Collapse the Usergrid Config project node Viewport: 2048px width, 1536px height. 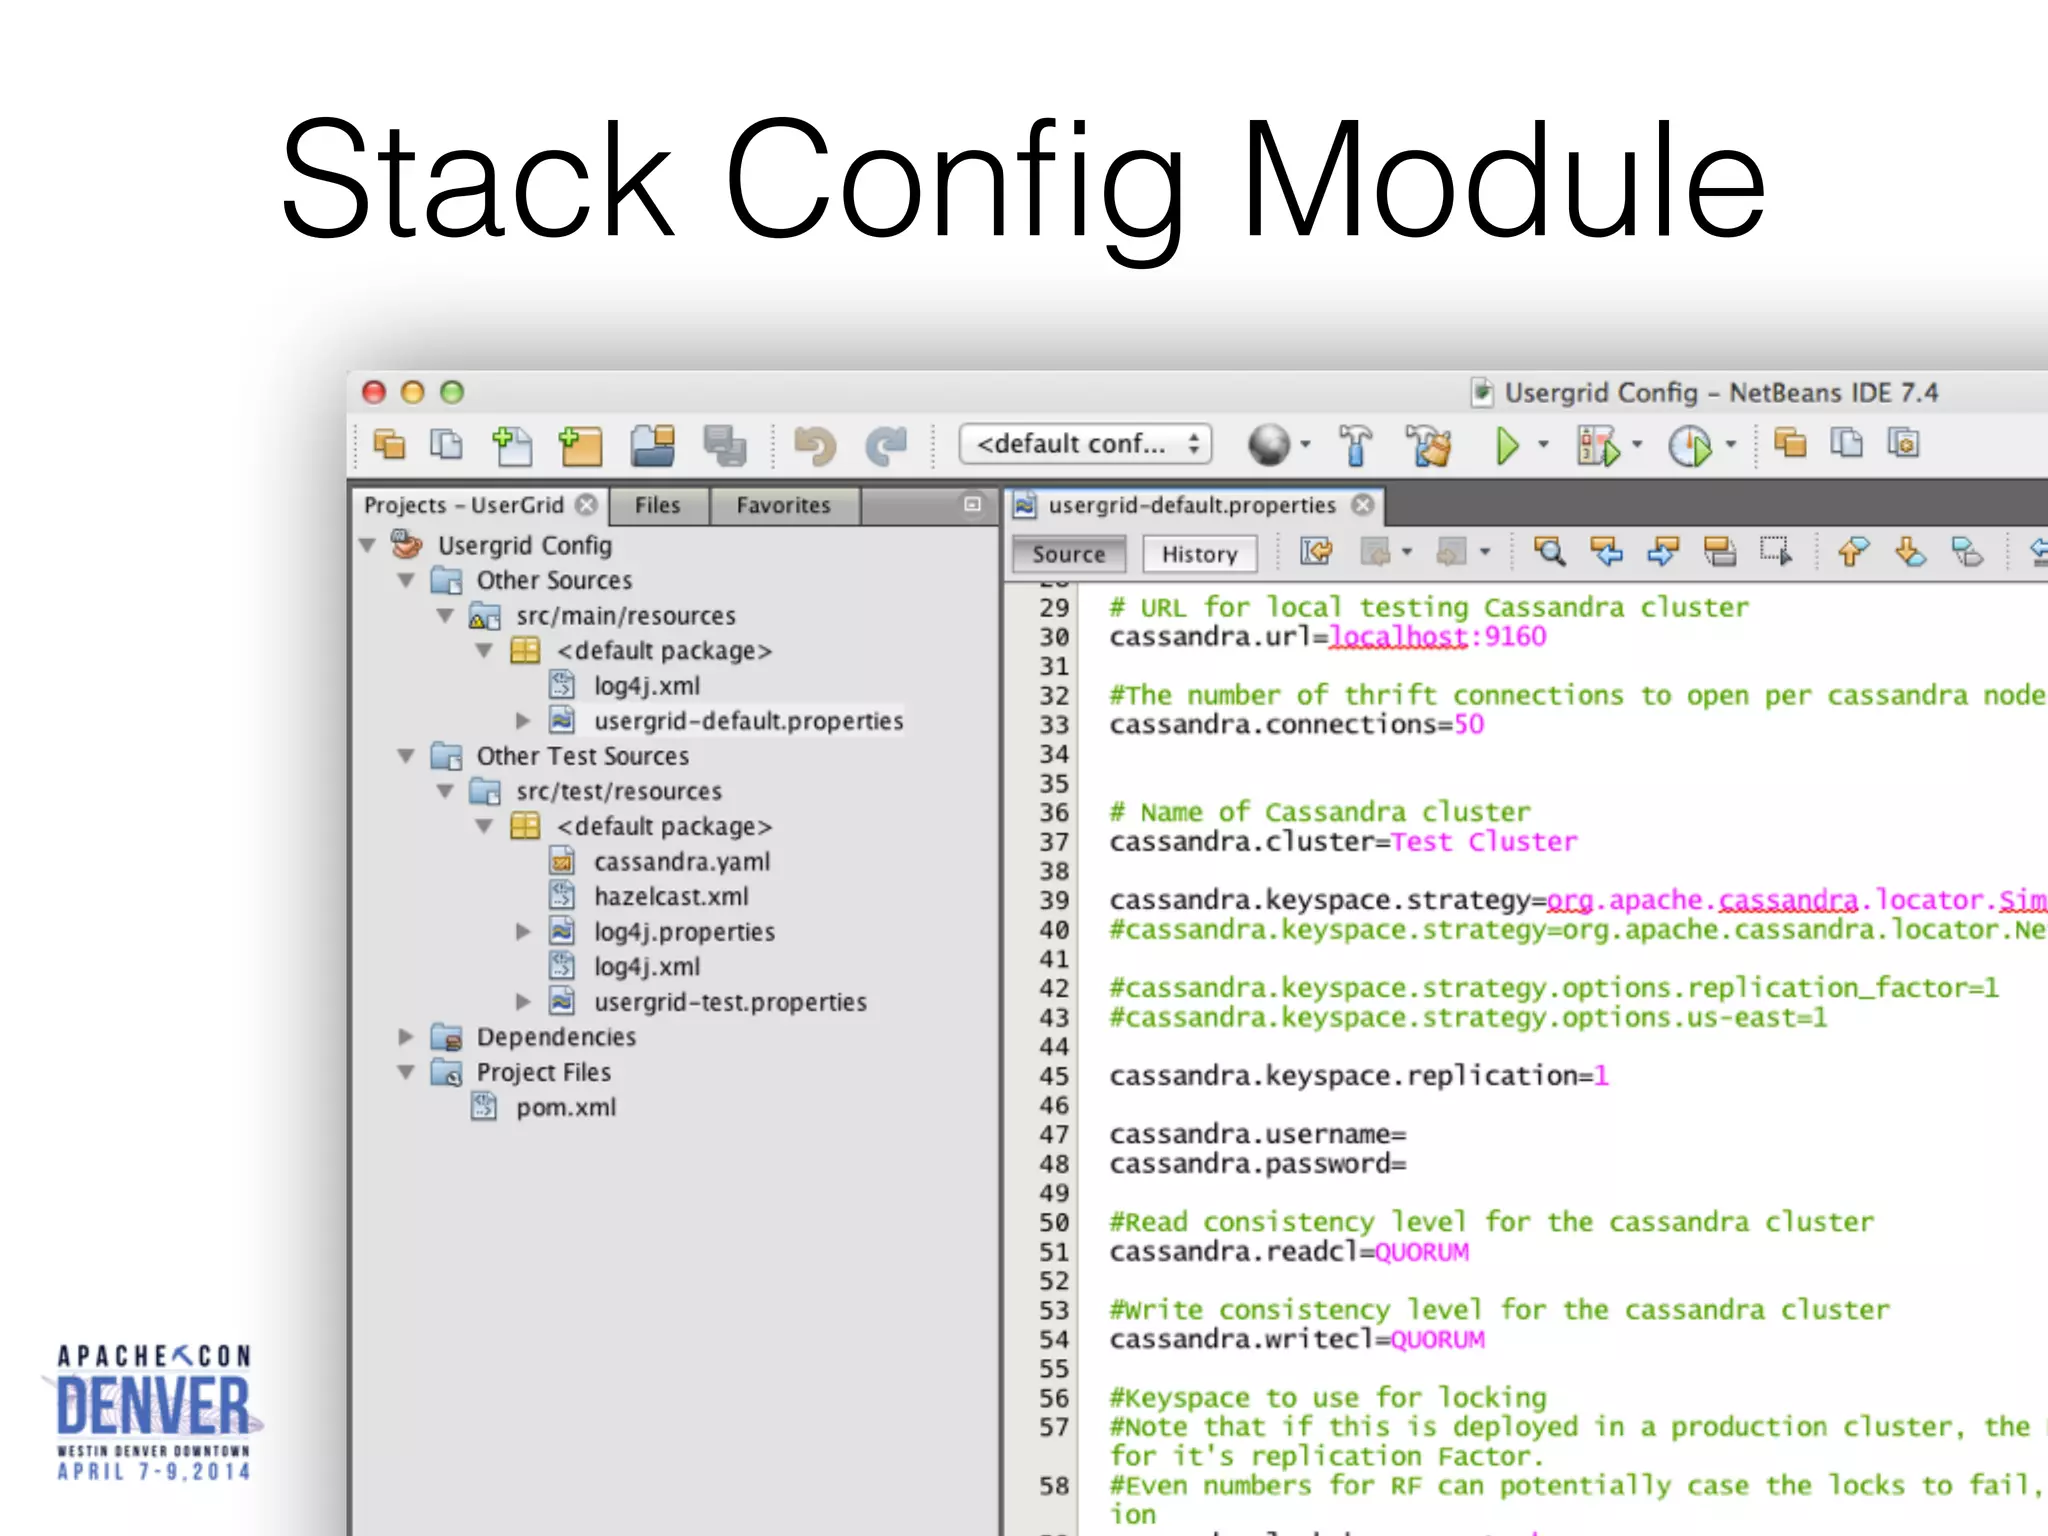(368, 546)
